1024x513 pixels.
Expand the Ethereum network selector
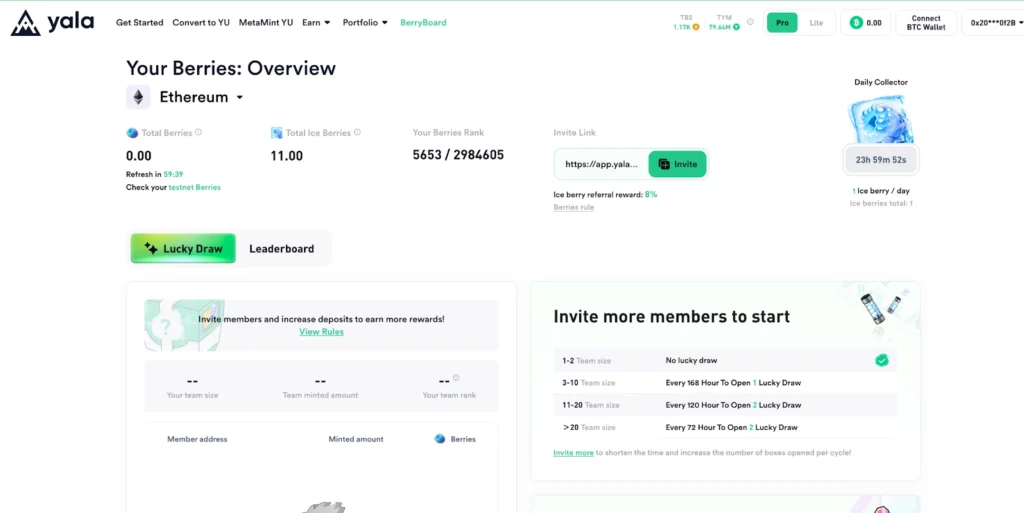click(x=202, y=97)
